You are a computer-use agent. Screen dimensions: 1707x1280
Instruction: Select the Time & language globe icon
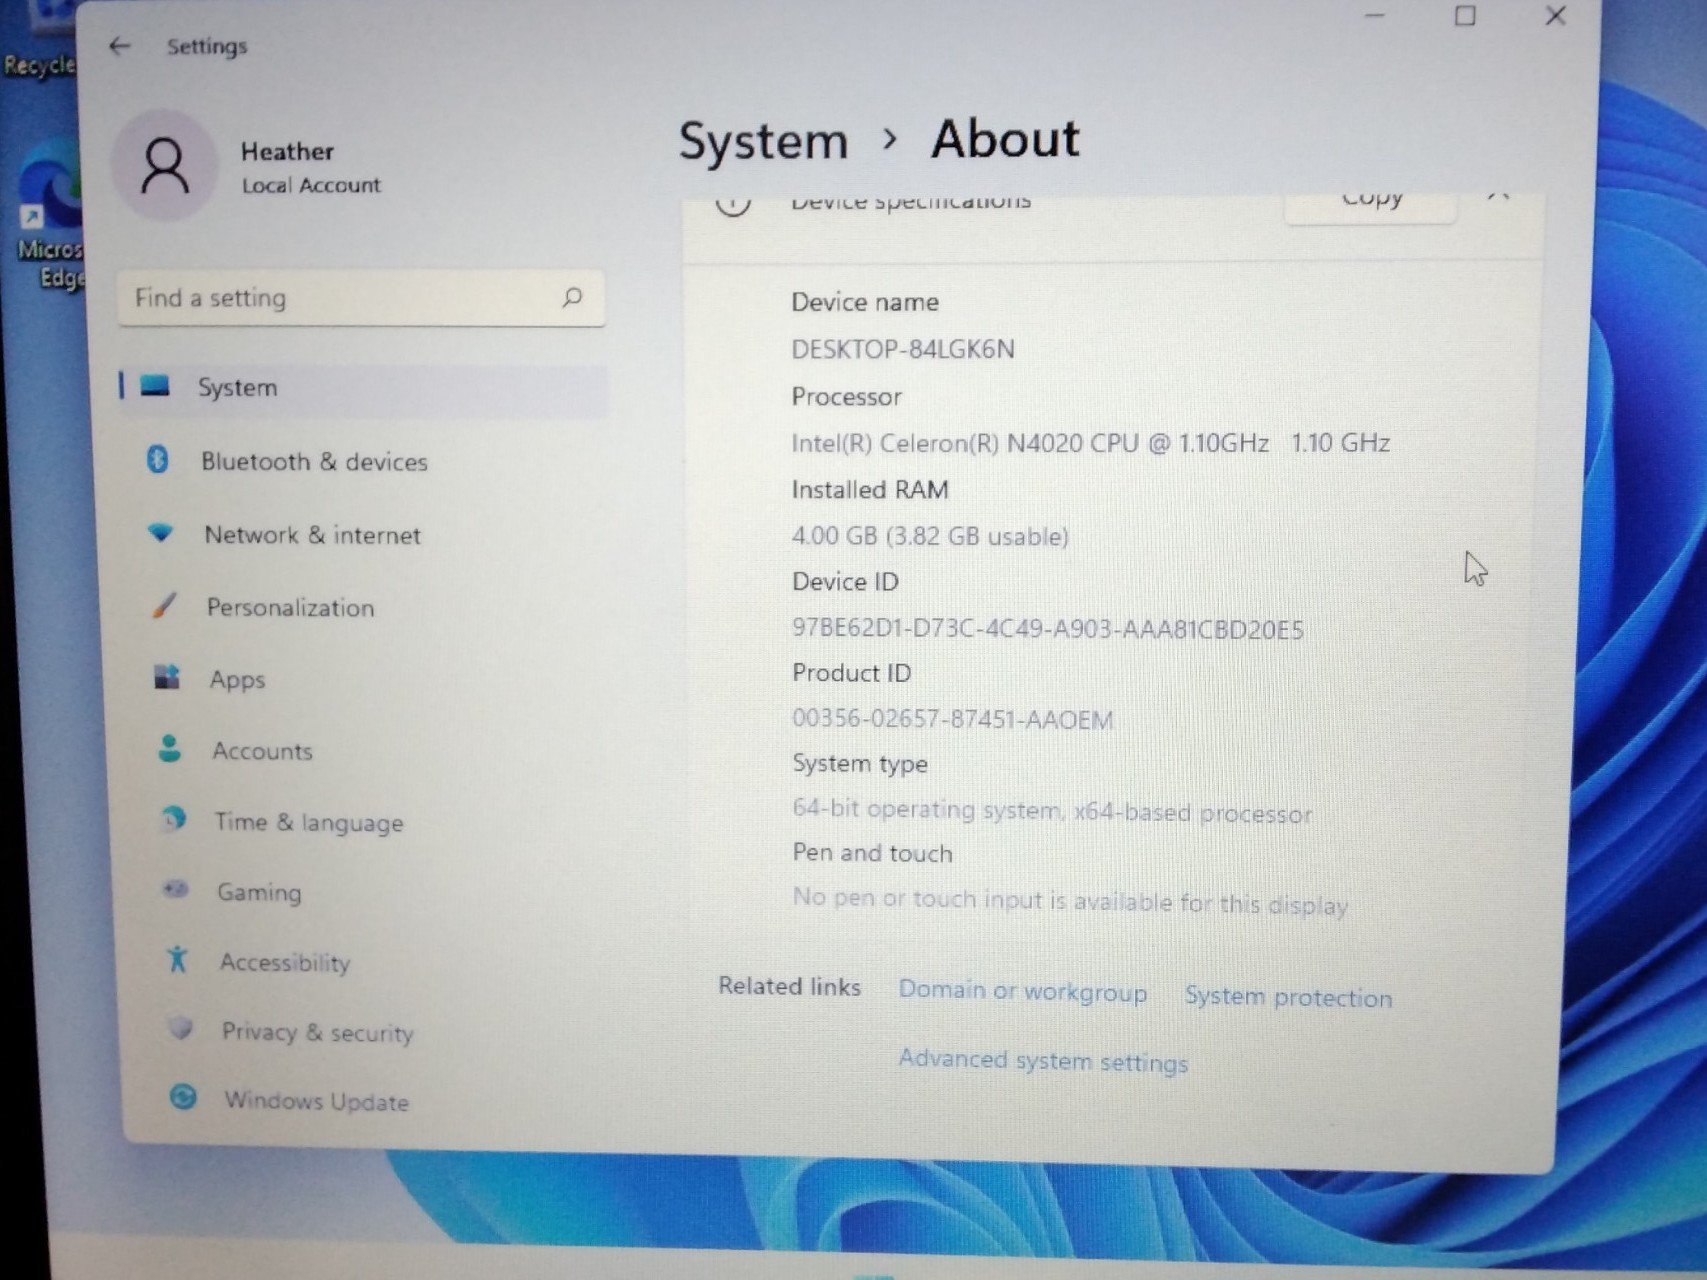click(x=174, y=820)
